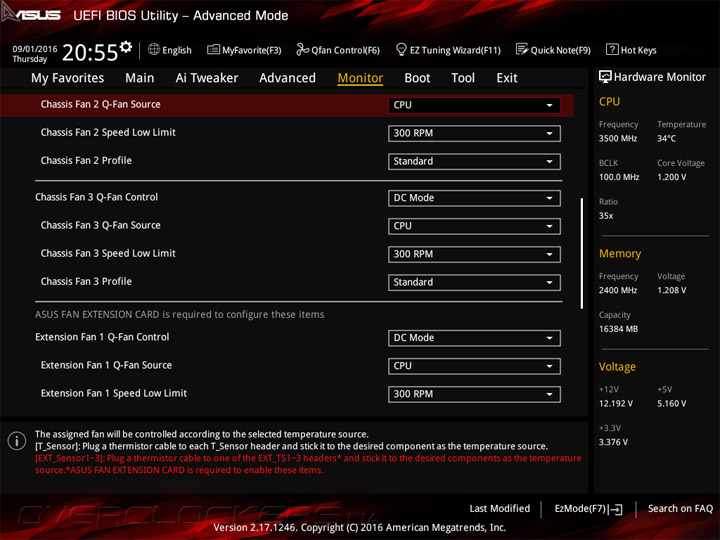Screen dimensions: 720x540
Task: Click the Memory frequency value 2400 MHz
Action: 618,290
